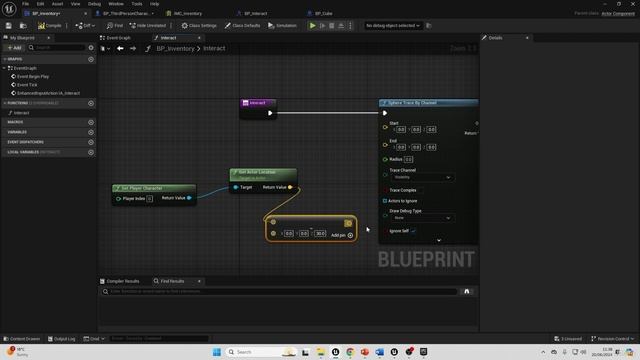Save the blueprint with the floppy disk icon
This screenshot has height=360, width=640.
tap(9, 25)
